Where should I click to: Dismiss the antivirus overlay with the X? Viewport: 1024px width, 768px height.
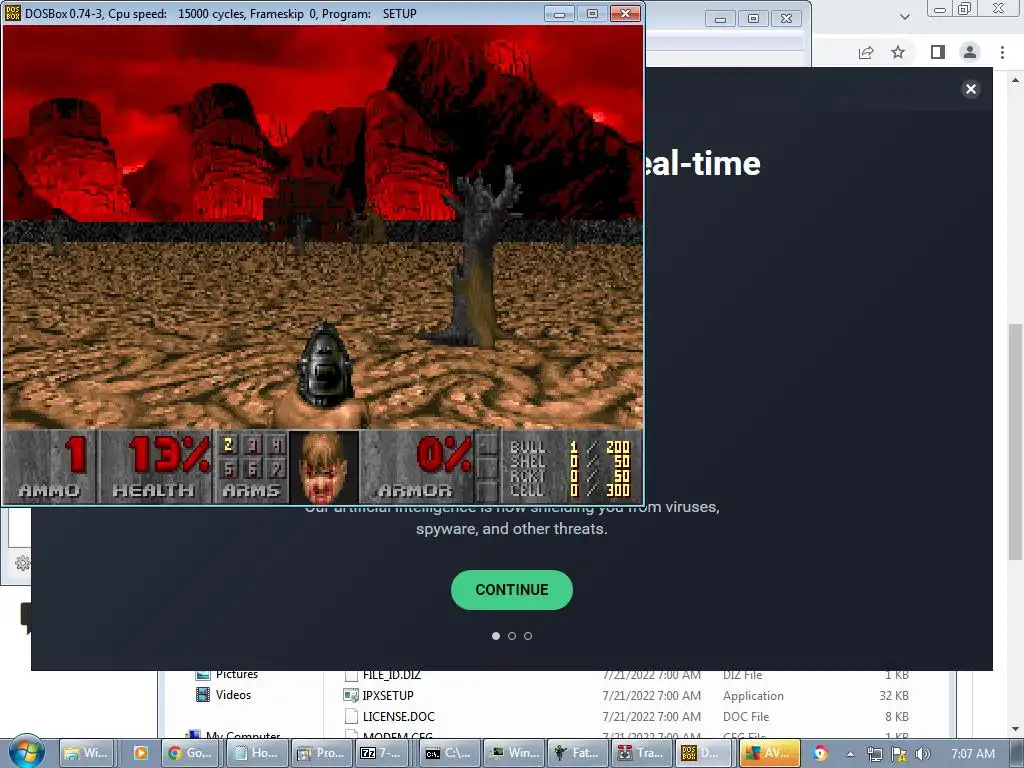pos(971,89)
